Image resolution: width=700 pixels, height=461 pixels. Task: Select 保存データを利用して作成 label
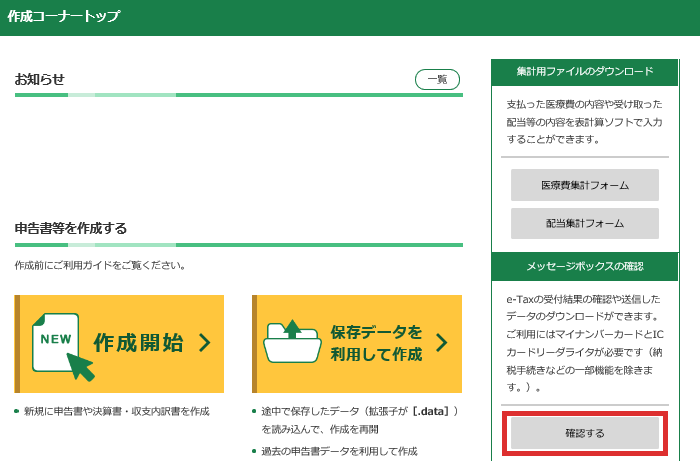pyautogui.click(x=376, y=343)
